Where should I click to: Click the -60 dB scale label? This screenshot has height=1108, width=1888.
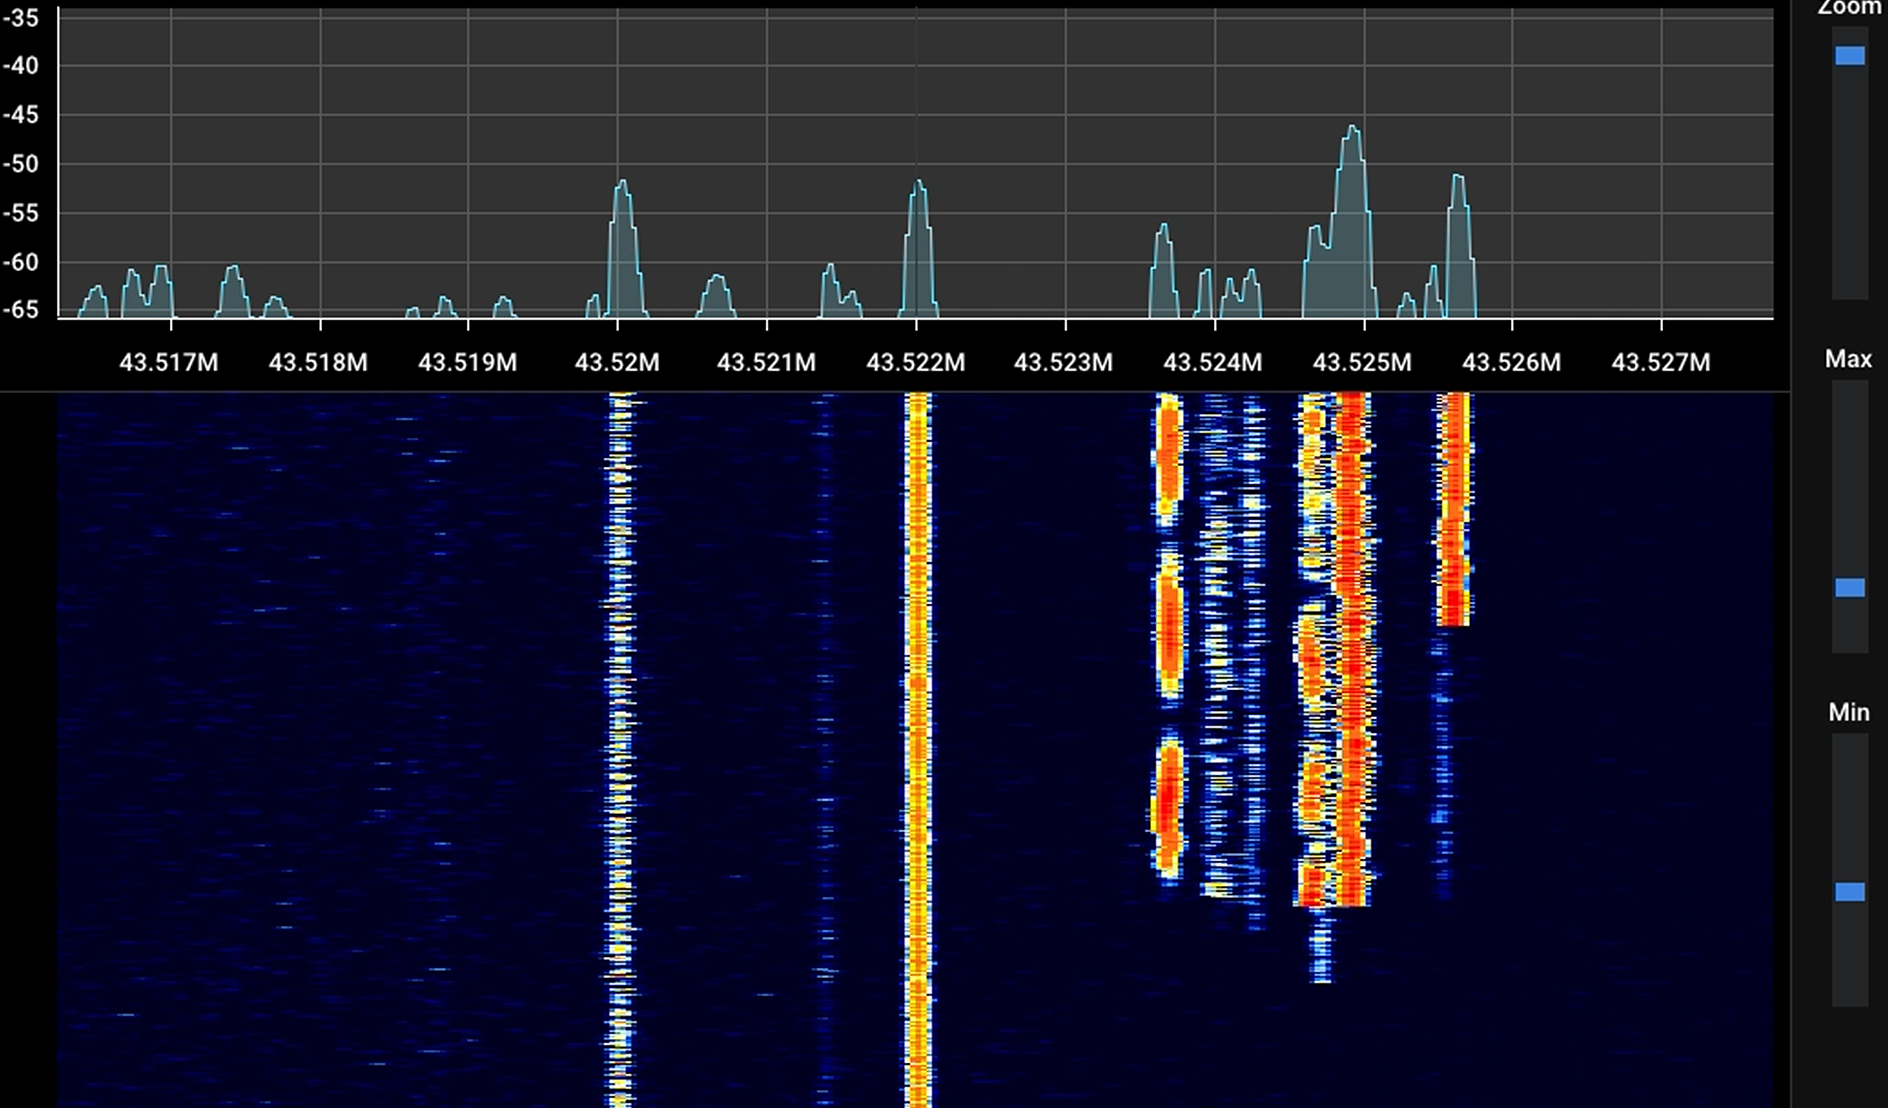coord(20,262)
